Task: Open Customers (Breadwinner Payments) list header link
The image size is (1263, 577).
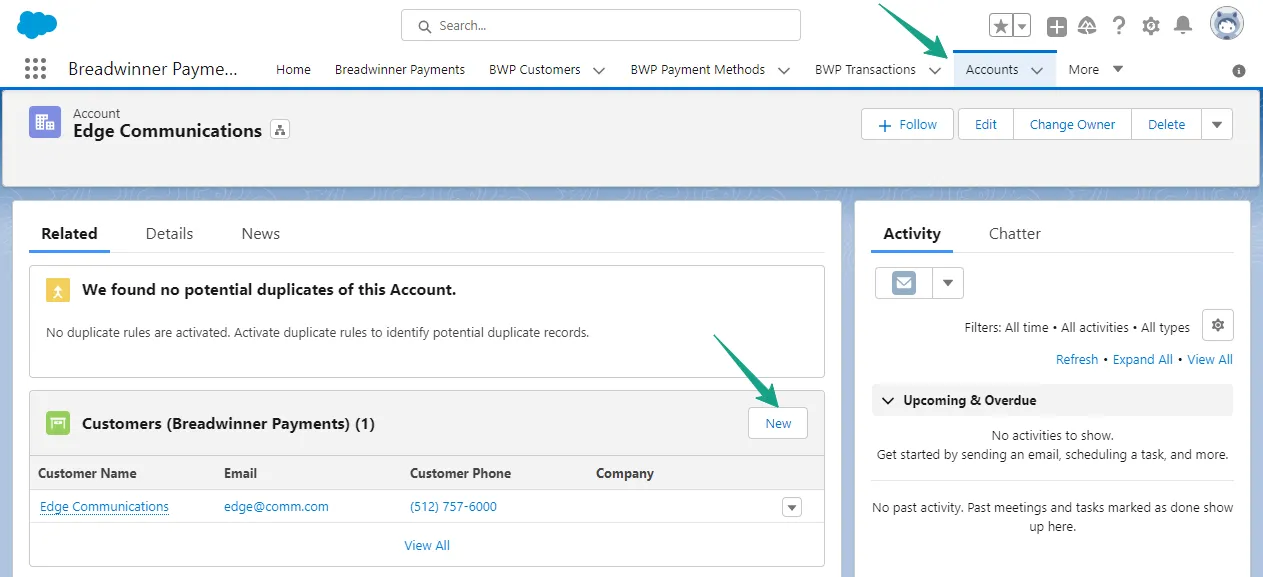Action: (x=228, y=424)
